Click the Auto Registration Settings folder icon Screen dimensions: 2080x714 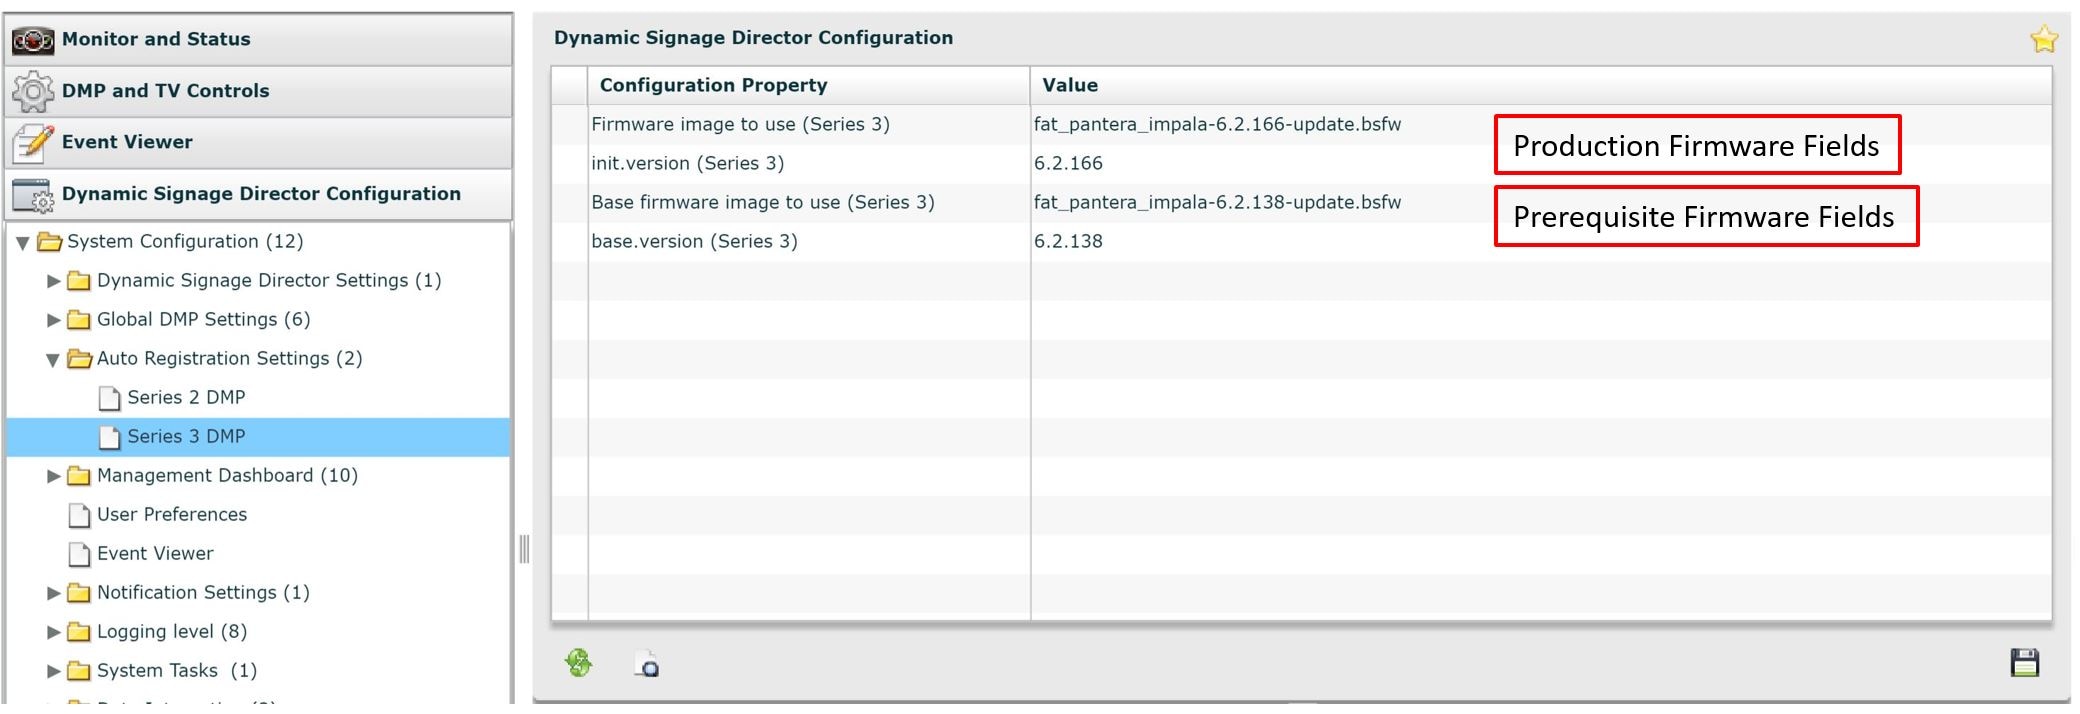click(79, 359)
